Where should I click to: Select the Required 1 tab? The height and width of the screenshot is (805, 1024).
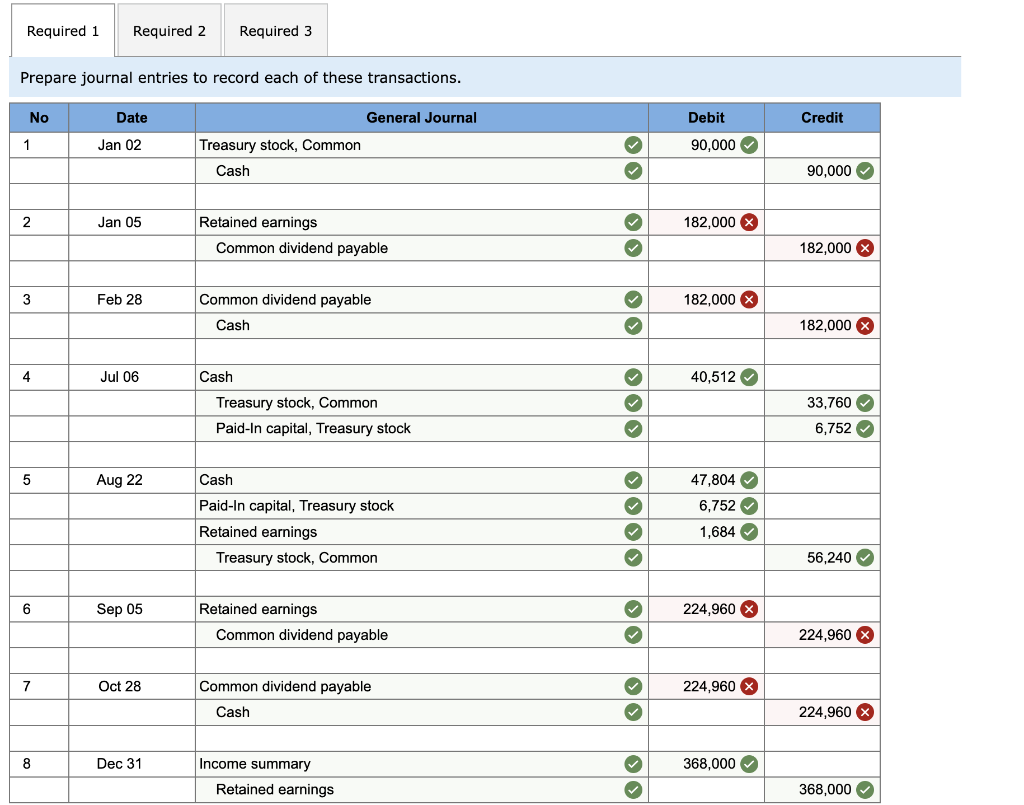[62, 30]
